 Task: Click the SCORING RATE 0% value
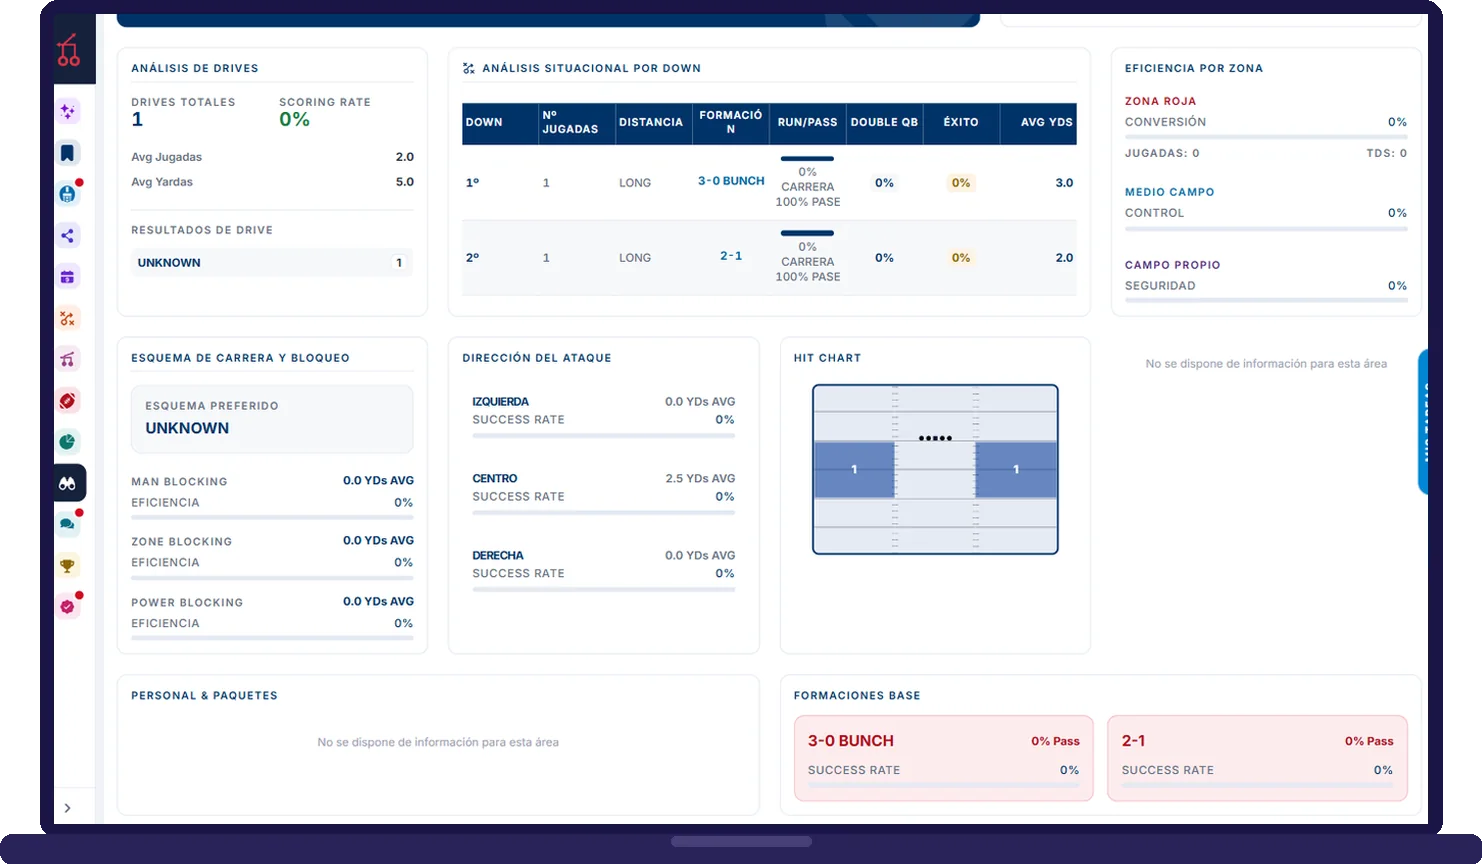pos(295,120)
